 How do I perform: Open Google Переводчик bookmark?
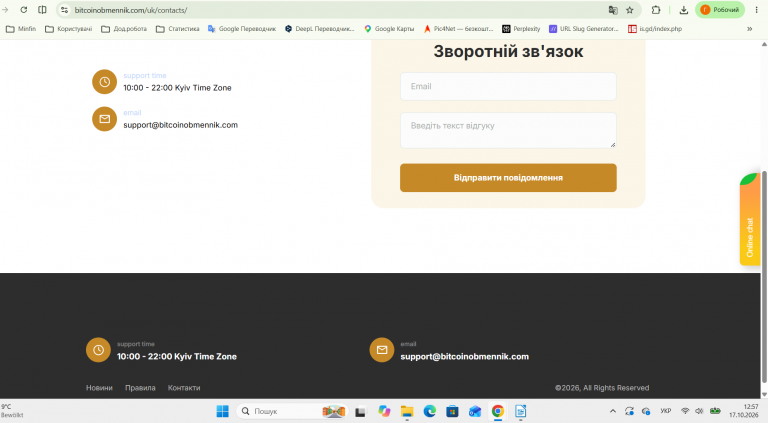coord(242,29)
